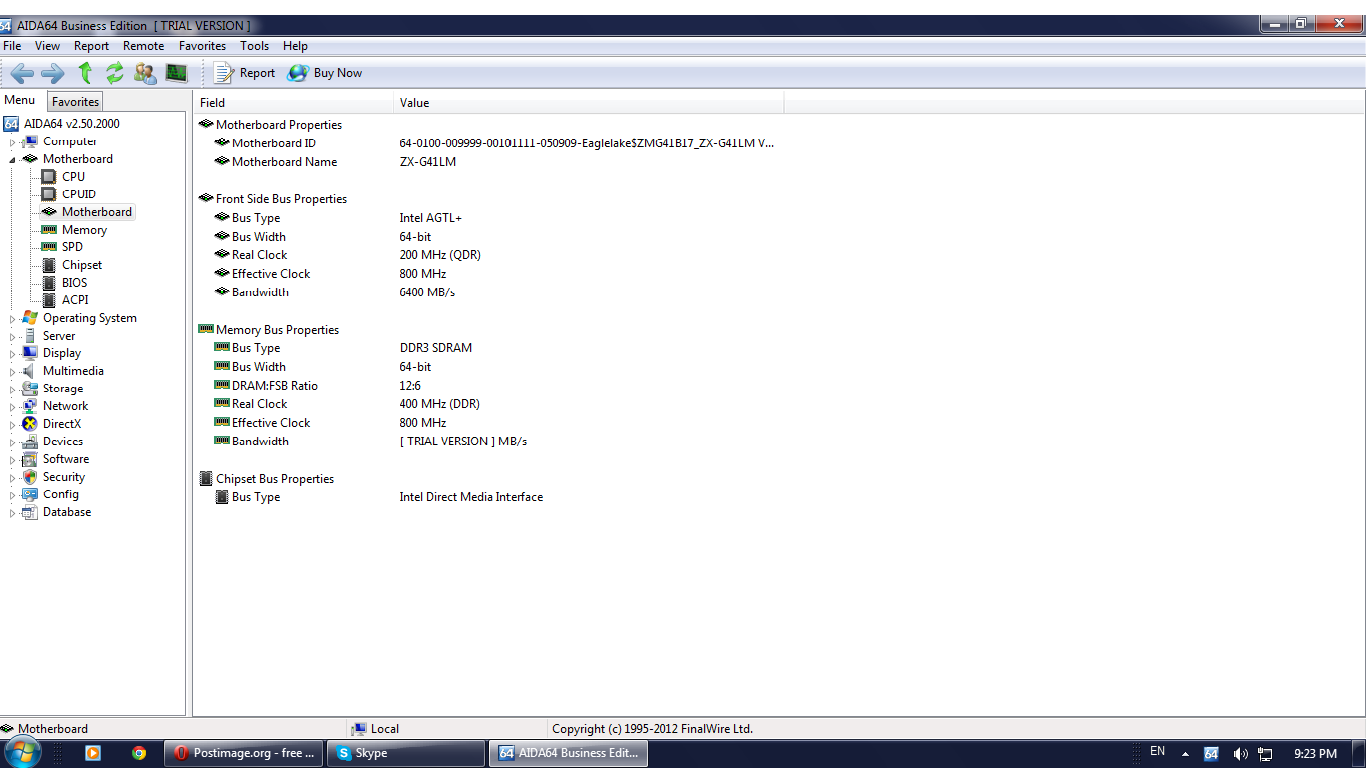Screen dimensions: 1366x768
Task: Select the ACPI icon in tree
Action: coord(49,299)
